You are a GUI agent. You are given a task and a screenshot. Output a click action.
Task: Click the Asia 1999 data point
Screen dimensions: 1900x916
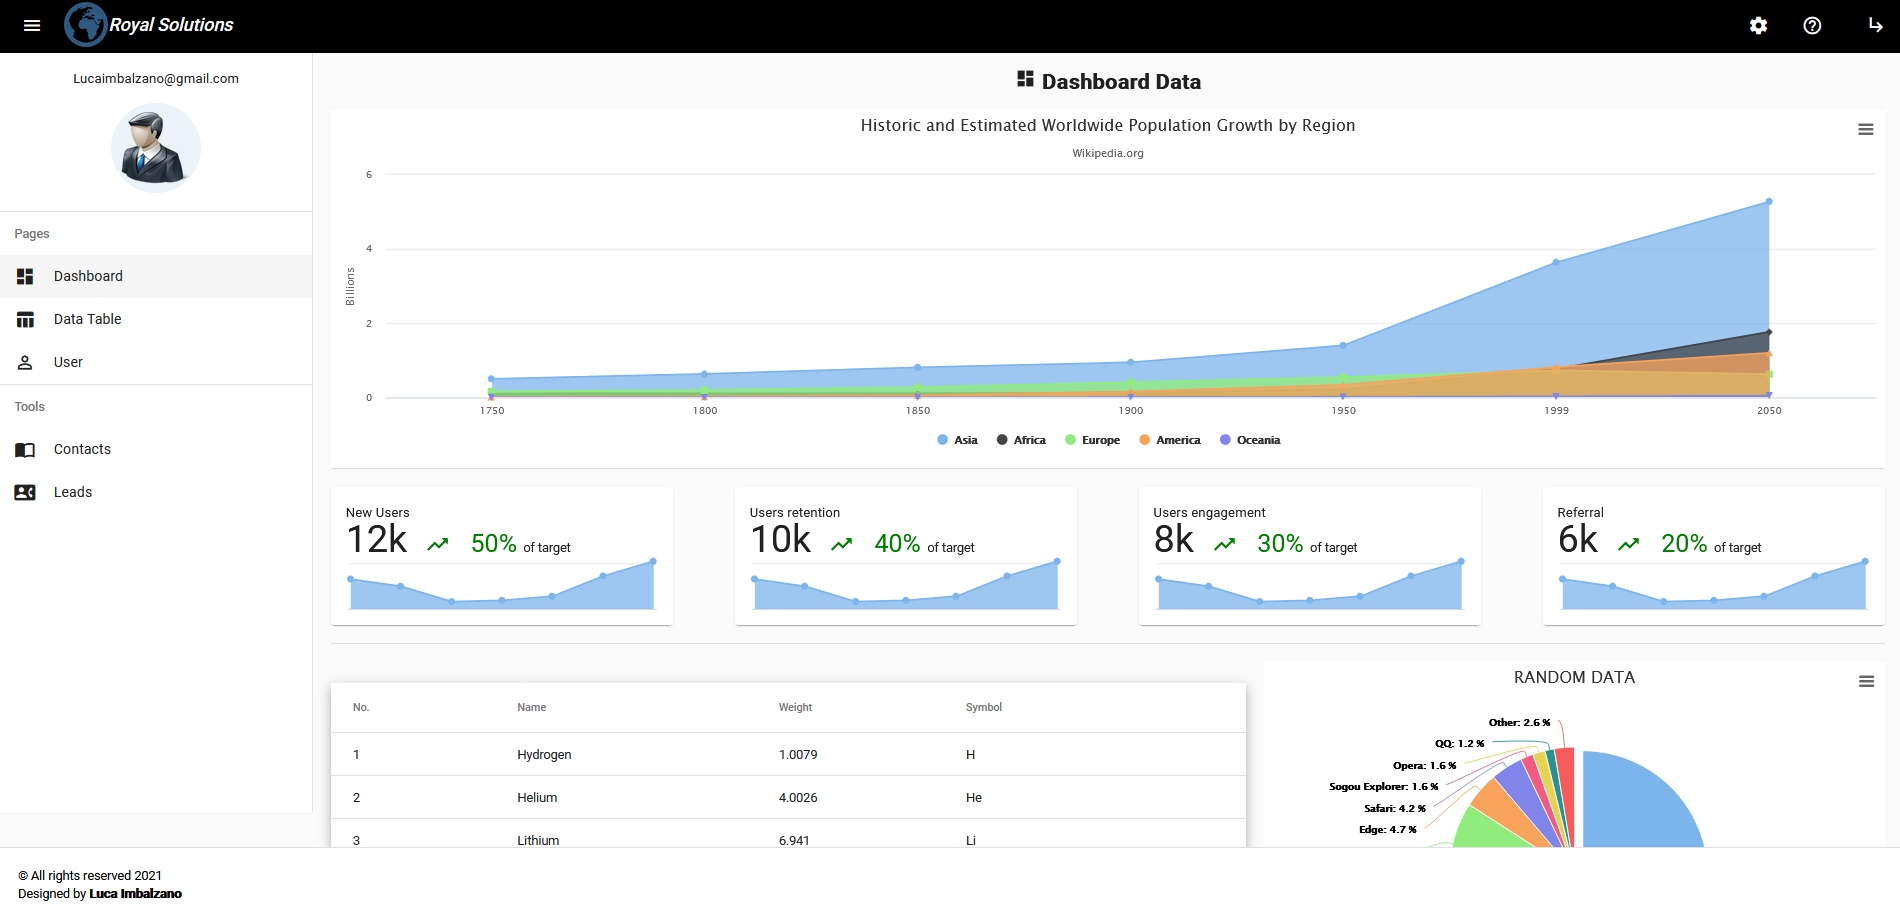1556,263
